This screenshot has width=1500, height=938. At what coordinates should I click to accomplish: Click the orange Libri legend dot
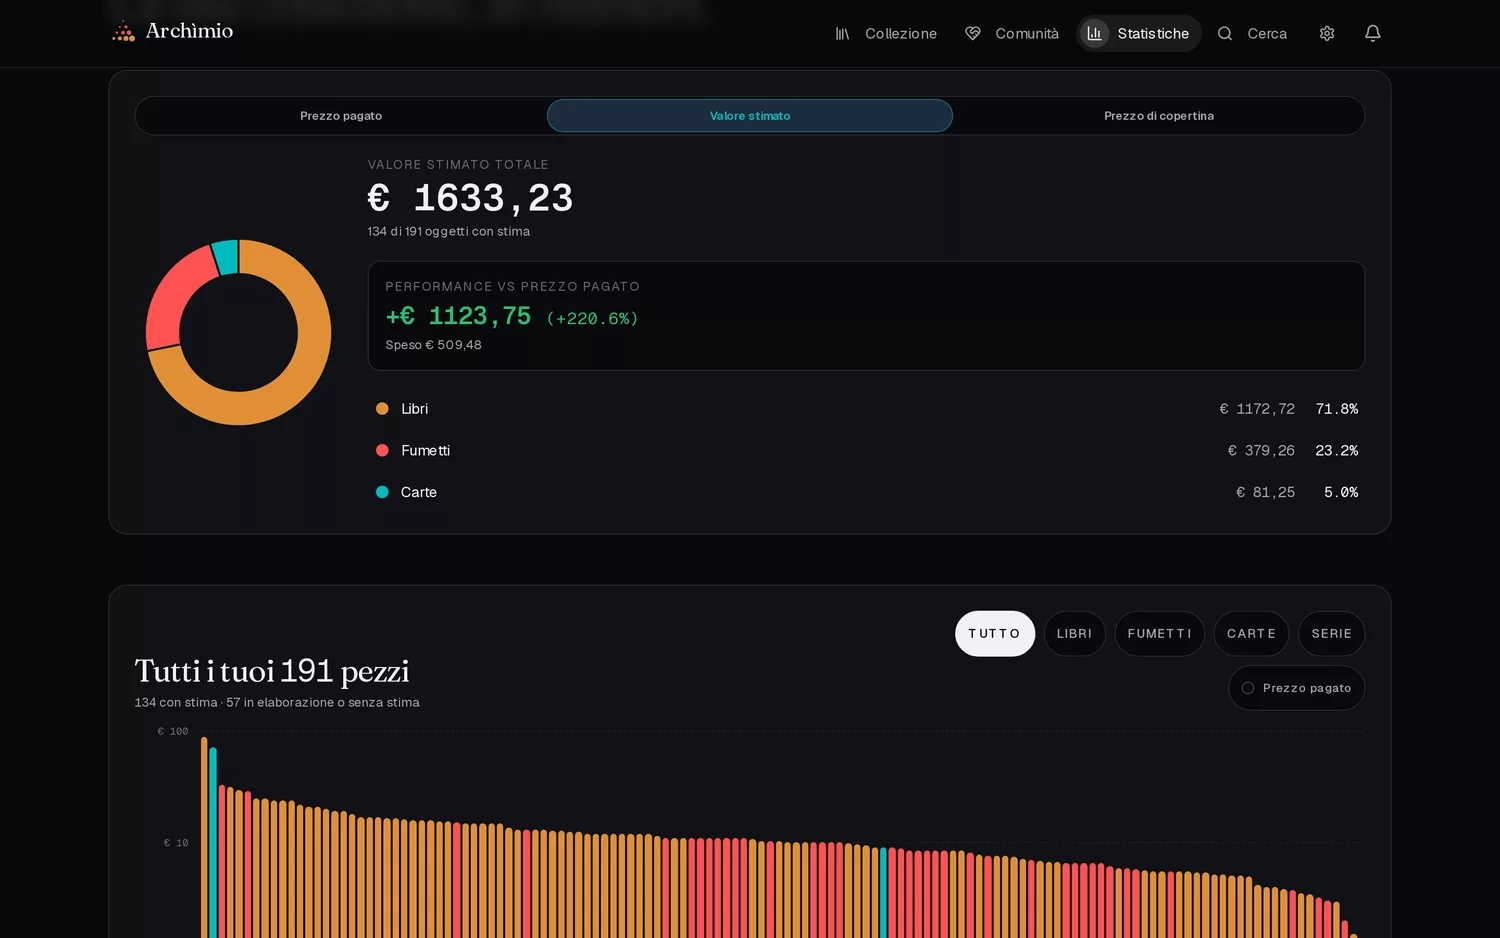(382, 409)
